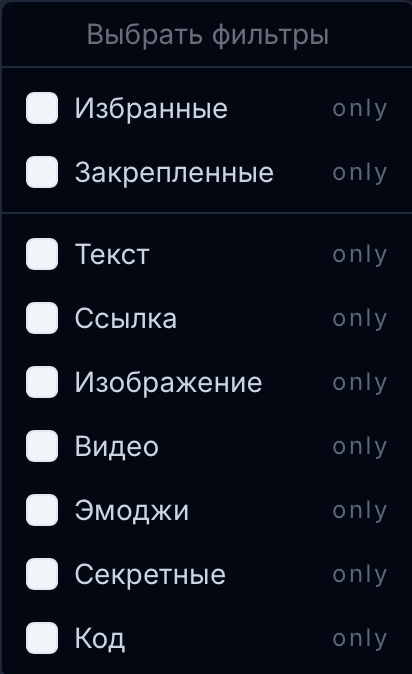
Task: Check the Закрепленные filter checkbox
Action: (42, 172)
